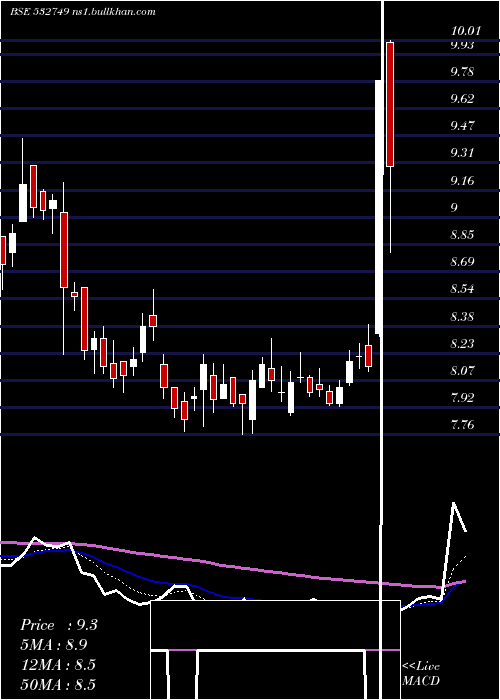Viewport: 500px width, 700px height.
Task: Select the 7.92 price axis label
Action: tap(462, 397)
